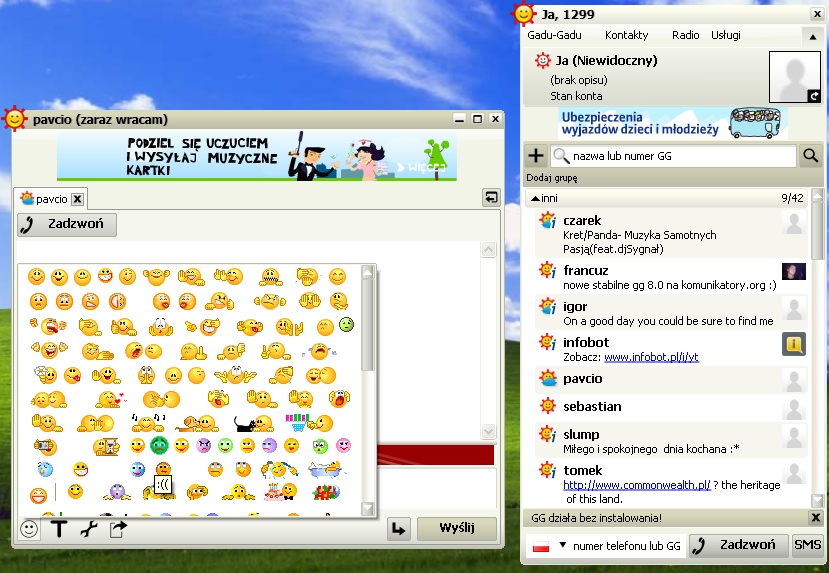The width and height of the screenshot is (829, 573).
Task: Focus the nazwa lub numer GG search field
Action: (x=674, y=156)
